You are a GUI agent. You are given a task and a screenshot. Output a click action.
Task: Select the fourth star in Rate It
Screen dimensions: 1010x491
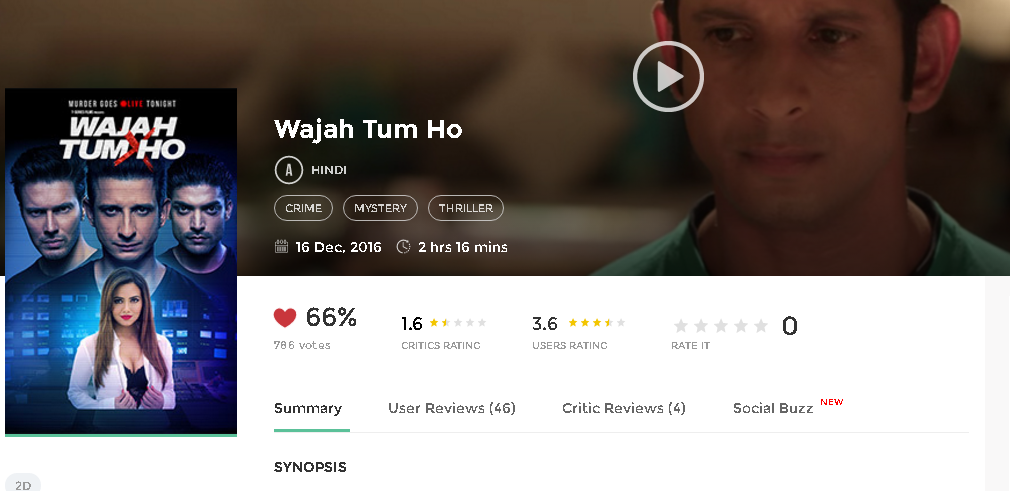pos(741,326)
